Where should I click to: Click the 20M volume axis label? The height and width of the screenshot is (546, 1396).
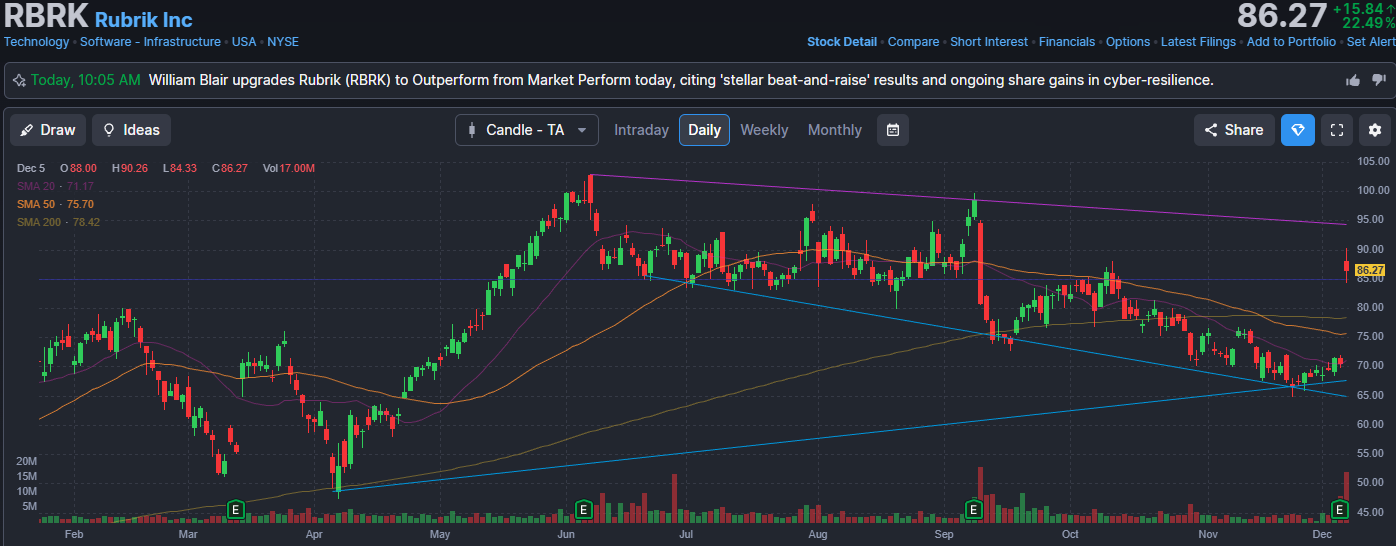tap(27, 461)
